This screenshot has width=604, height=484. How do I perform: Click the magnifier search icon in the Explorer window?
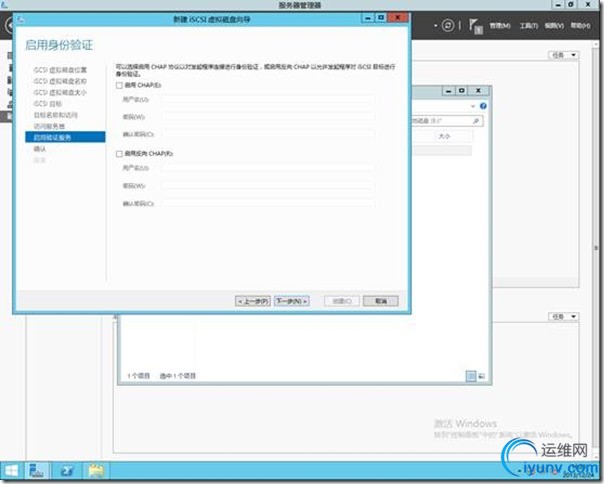click(476, 121)
